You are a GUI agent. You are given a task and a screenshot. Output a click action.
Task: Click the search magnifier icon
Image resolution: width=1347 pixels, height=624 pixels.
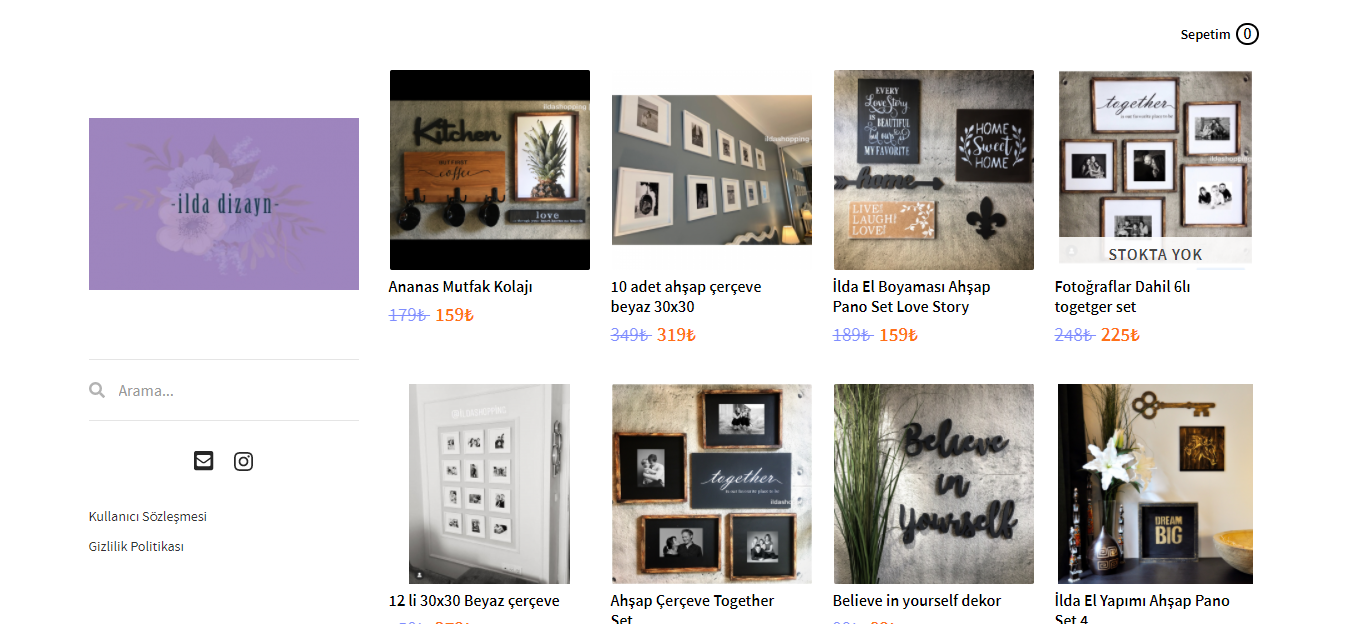(x=97, y=390)
